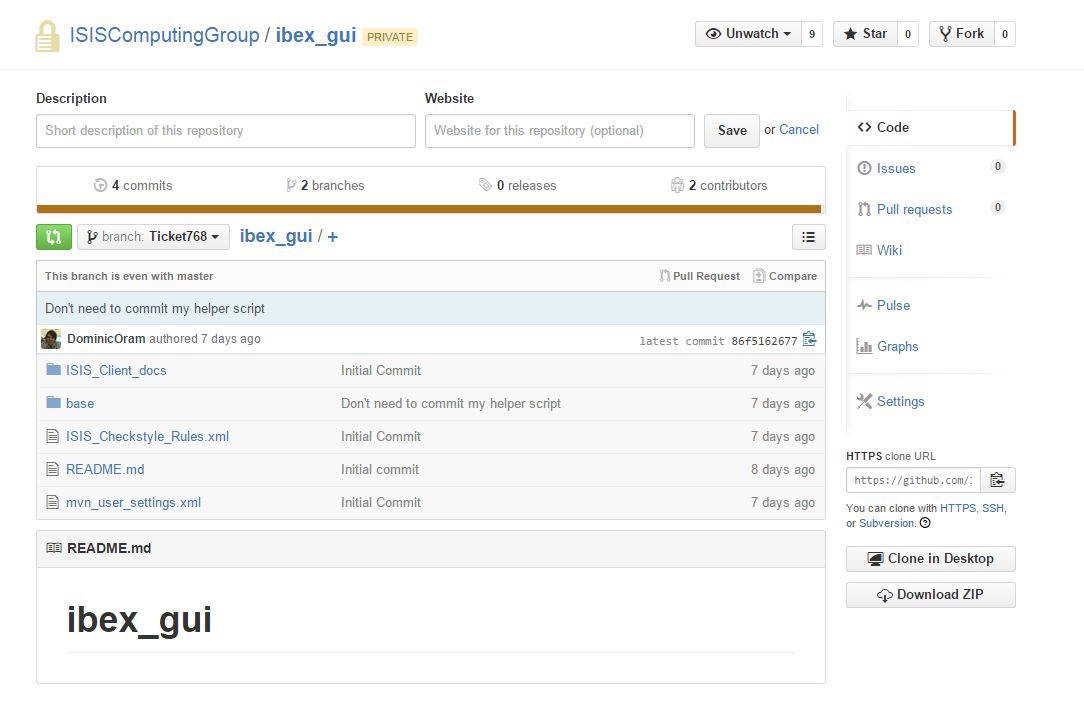This screenshot has height=705, width=1084.
Task: Focus the Website URL field
Action: 560,131
